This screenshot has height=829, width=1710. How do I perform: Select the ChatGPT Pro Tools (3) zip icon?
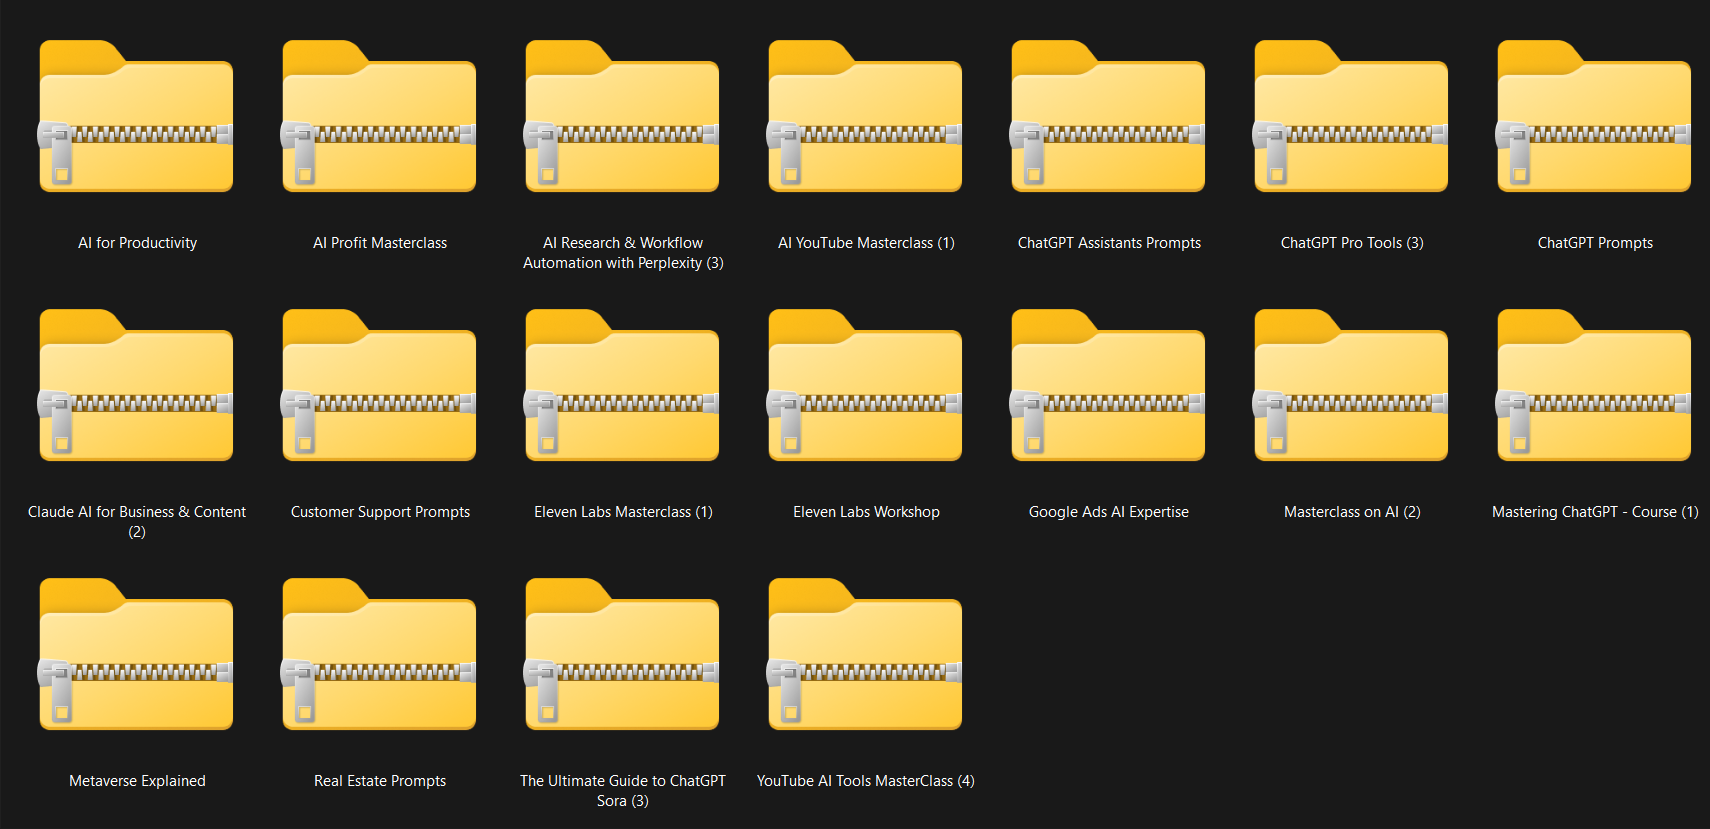click(1351, 116)
